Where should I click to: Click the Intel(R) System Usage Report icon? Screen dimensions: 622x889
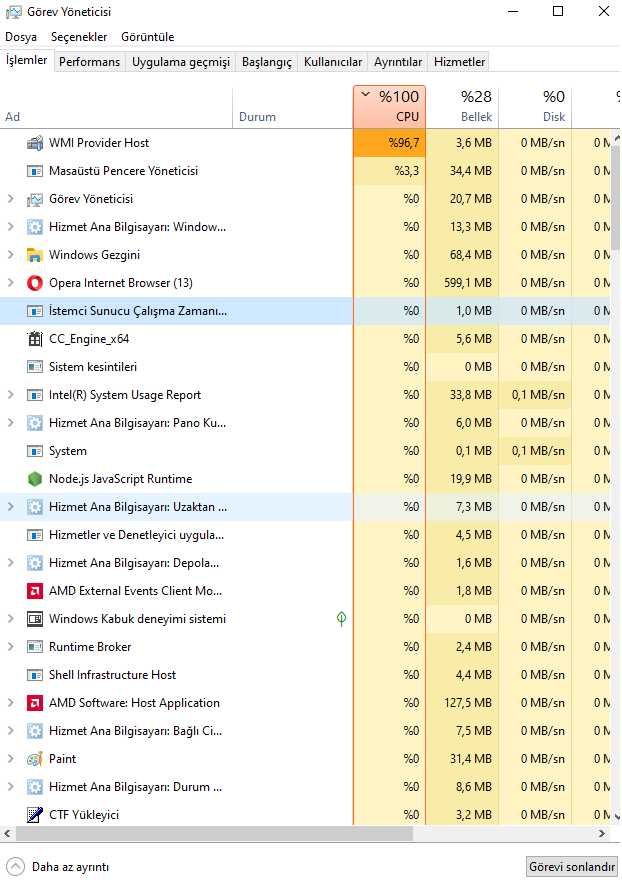(x=35, y=395)
